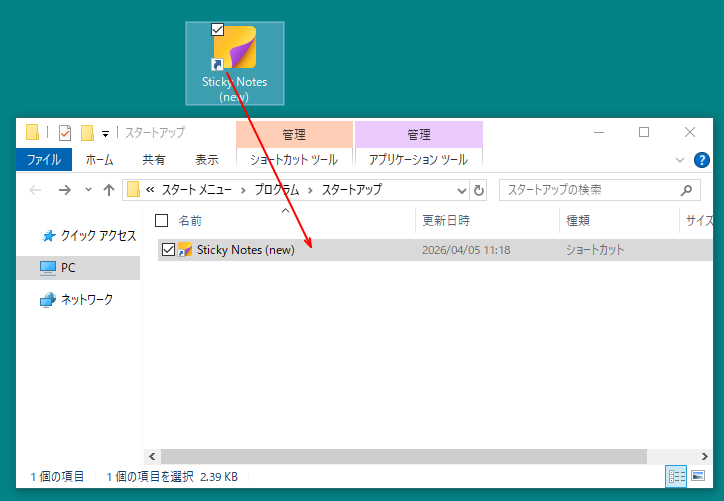The width and height of the screenshot is (724, 501).
Task: Maximize the スタートアップ window
Action: (x=644, y=133)
